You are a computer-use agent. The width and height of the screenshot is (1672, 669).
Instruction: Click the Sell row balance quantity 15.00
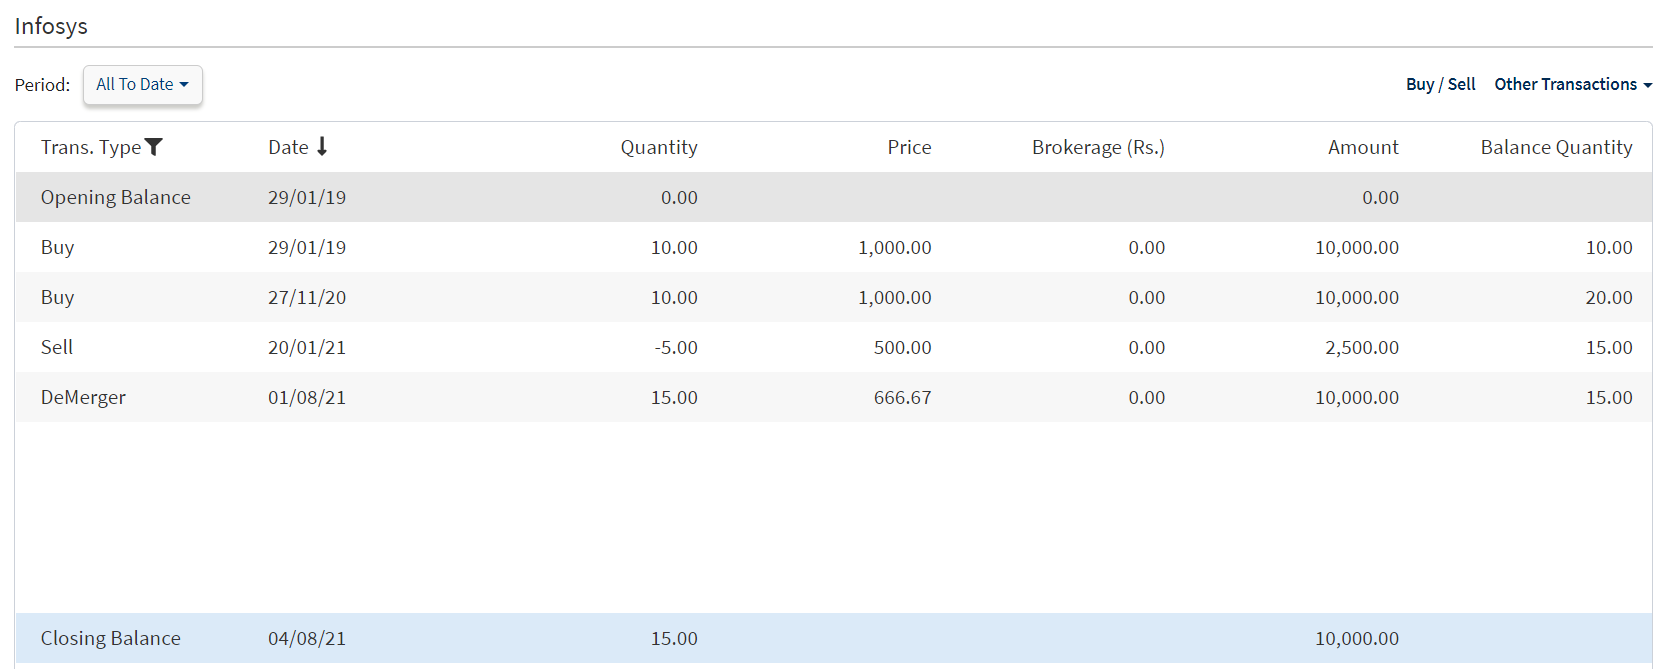tap(1609, 347)
